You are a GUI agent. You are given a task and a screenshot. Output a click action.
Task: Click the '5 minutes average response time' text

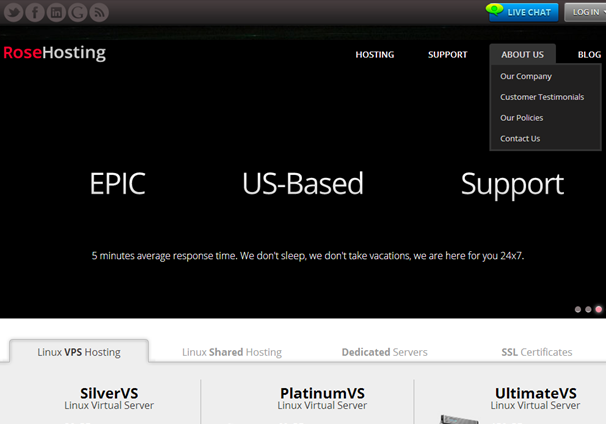(x=308, y=256)
